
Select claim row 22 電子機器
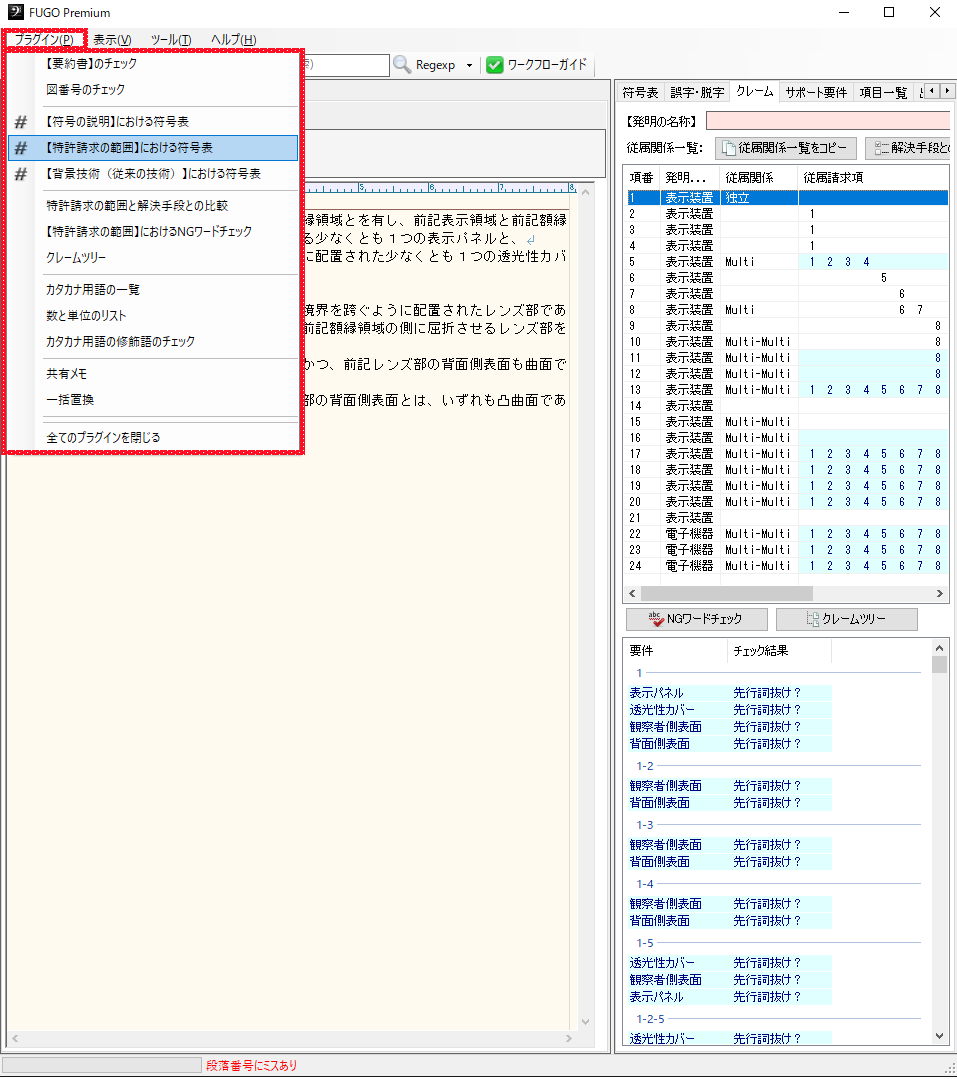point(688,534)
